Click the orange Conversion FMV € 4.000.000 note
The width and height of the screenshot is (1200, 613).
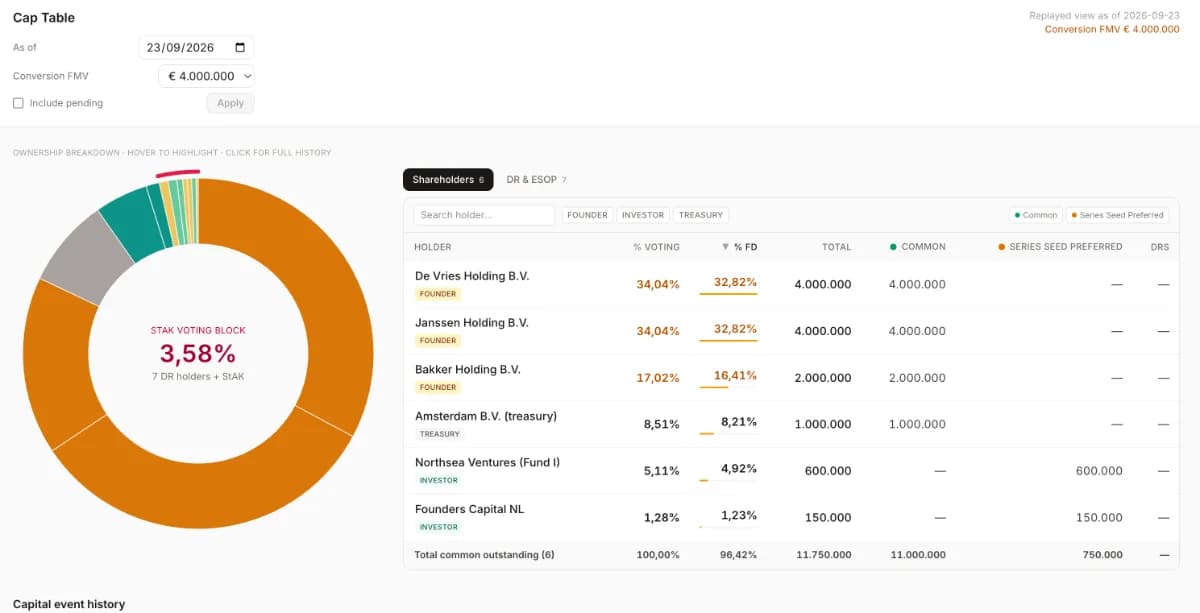coord(1112,30)
